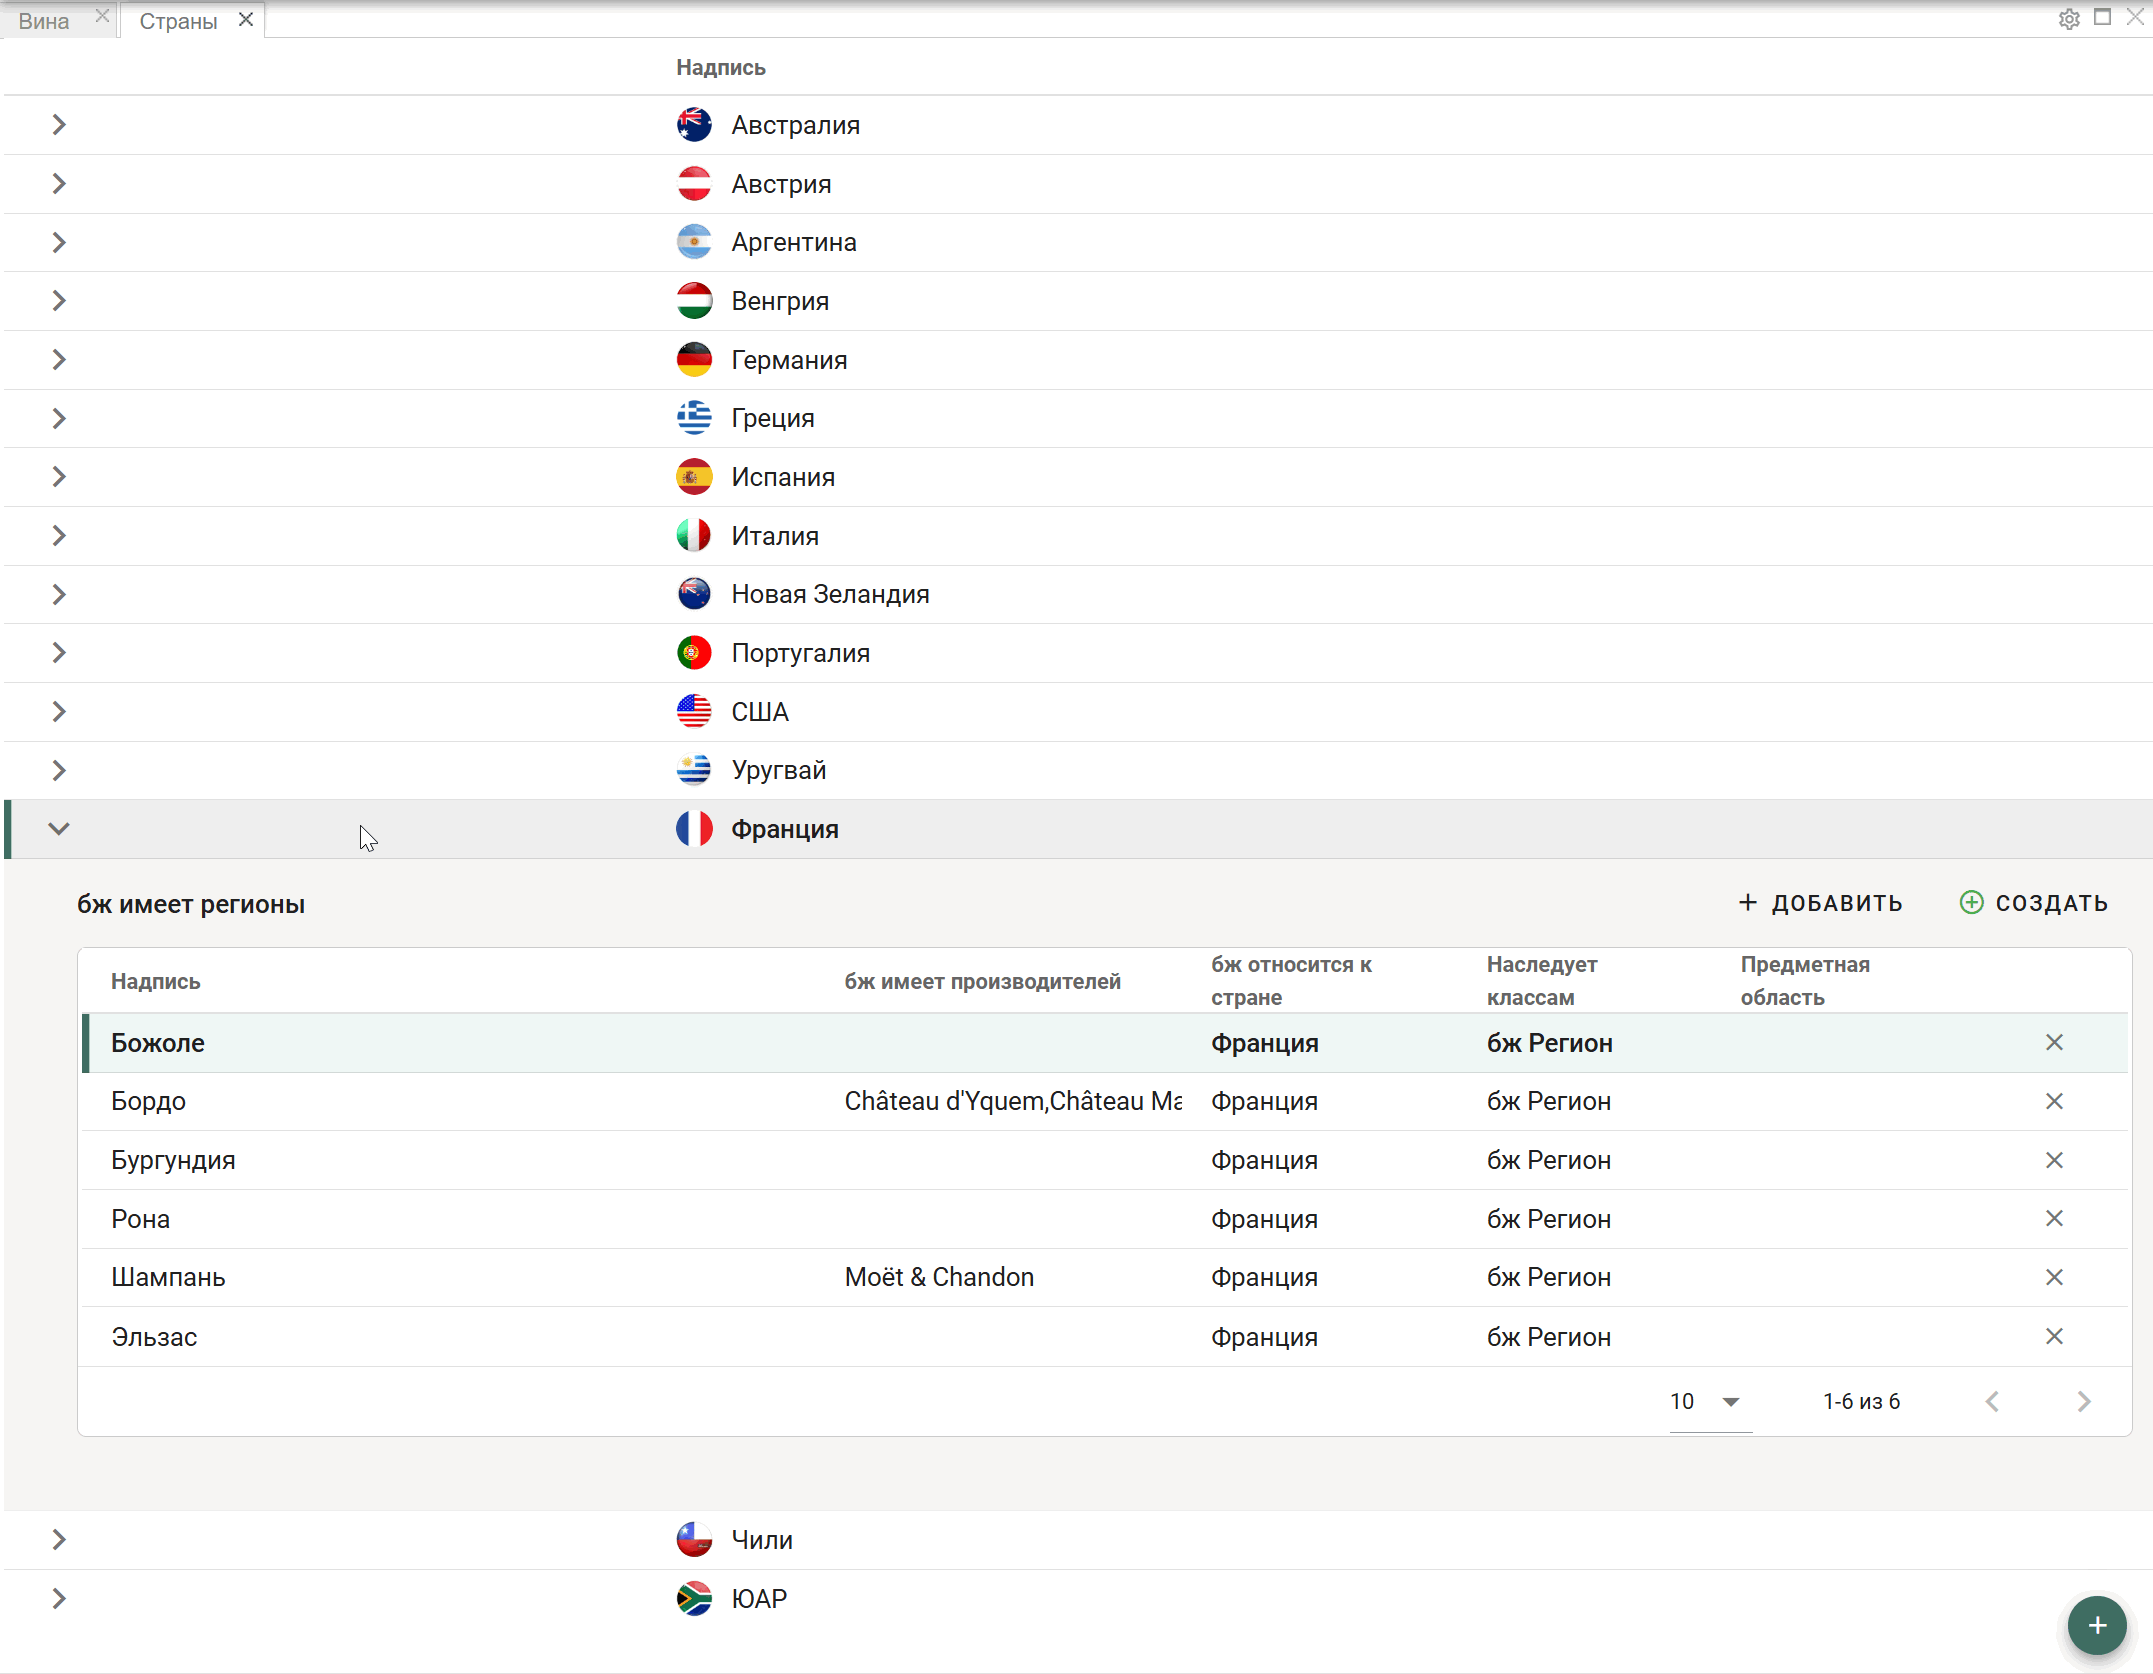Sort by Наследует классам column header
Image resolution: width=2153 pixels, height=1674 pixels.
[1542, 981]
